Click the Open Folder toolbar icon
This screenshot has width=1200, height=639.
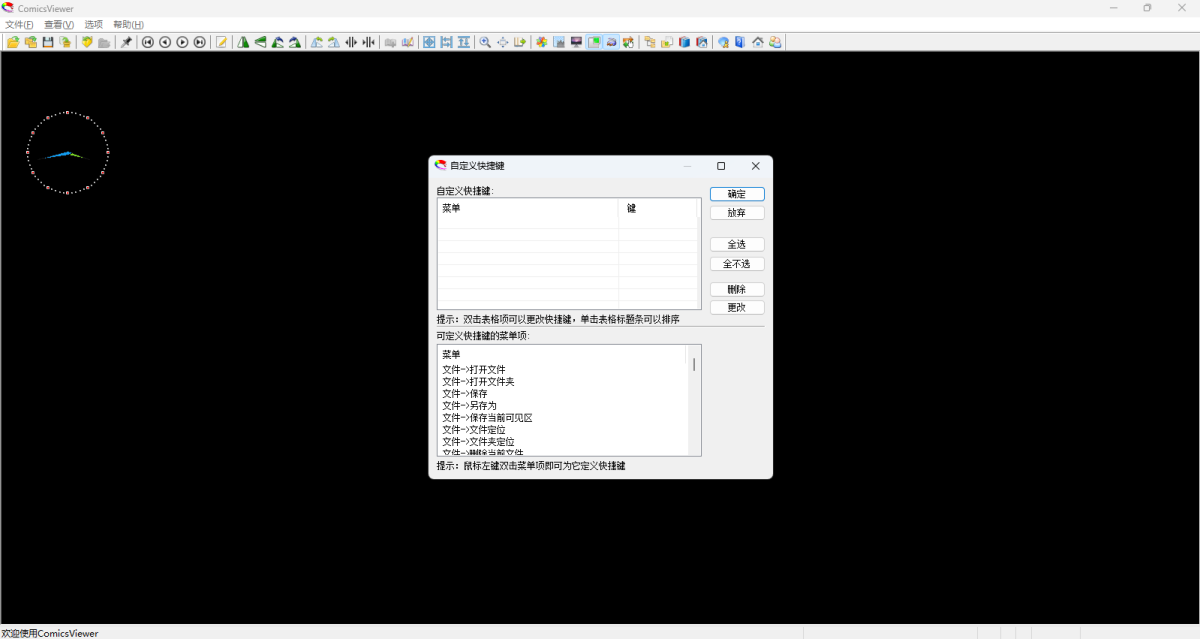30,42
